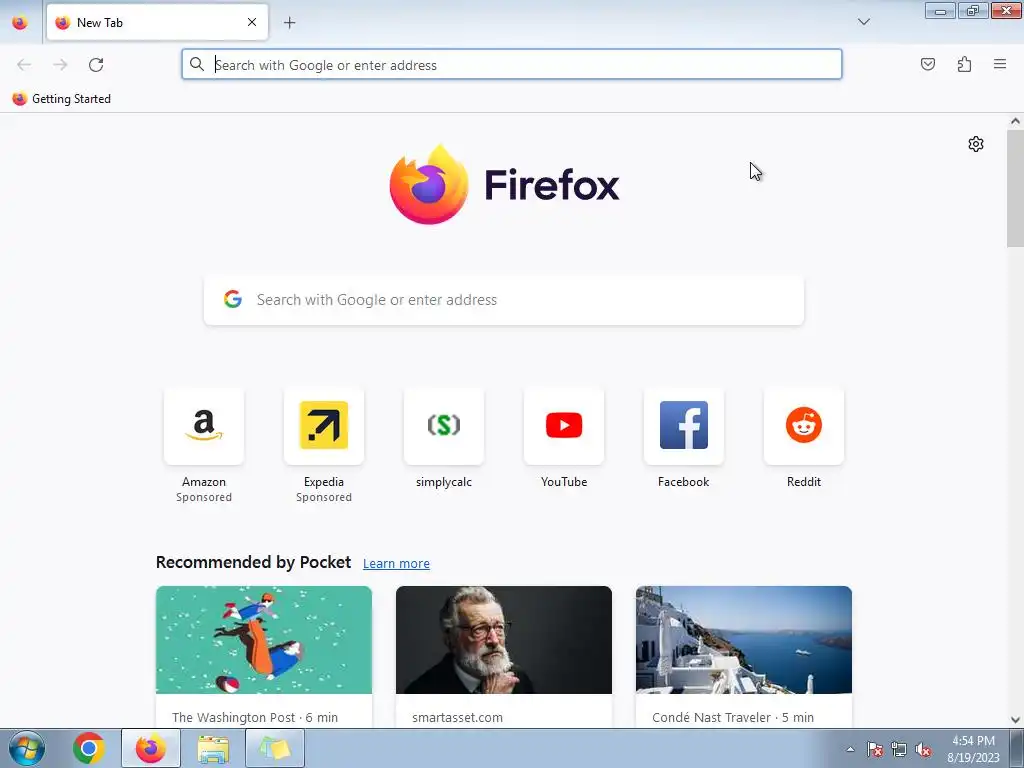Open the Action Center flag icon
The image size is (1024, 768).
pos(874,749)
